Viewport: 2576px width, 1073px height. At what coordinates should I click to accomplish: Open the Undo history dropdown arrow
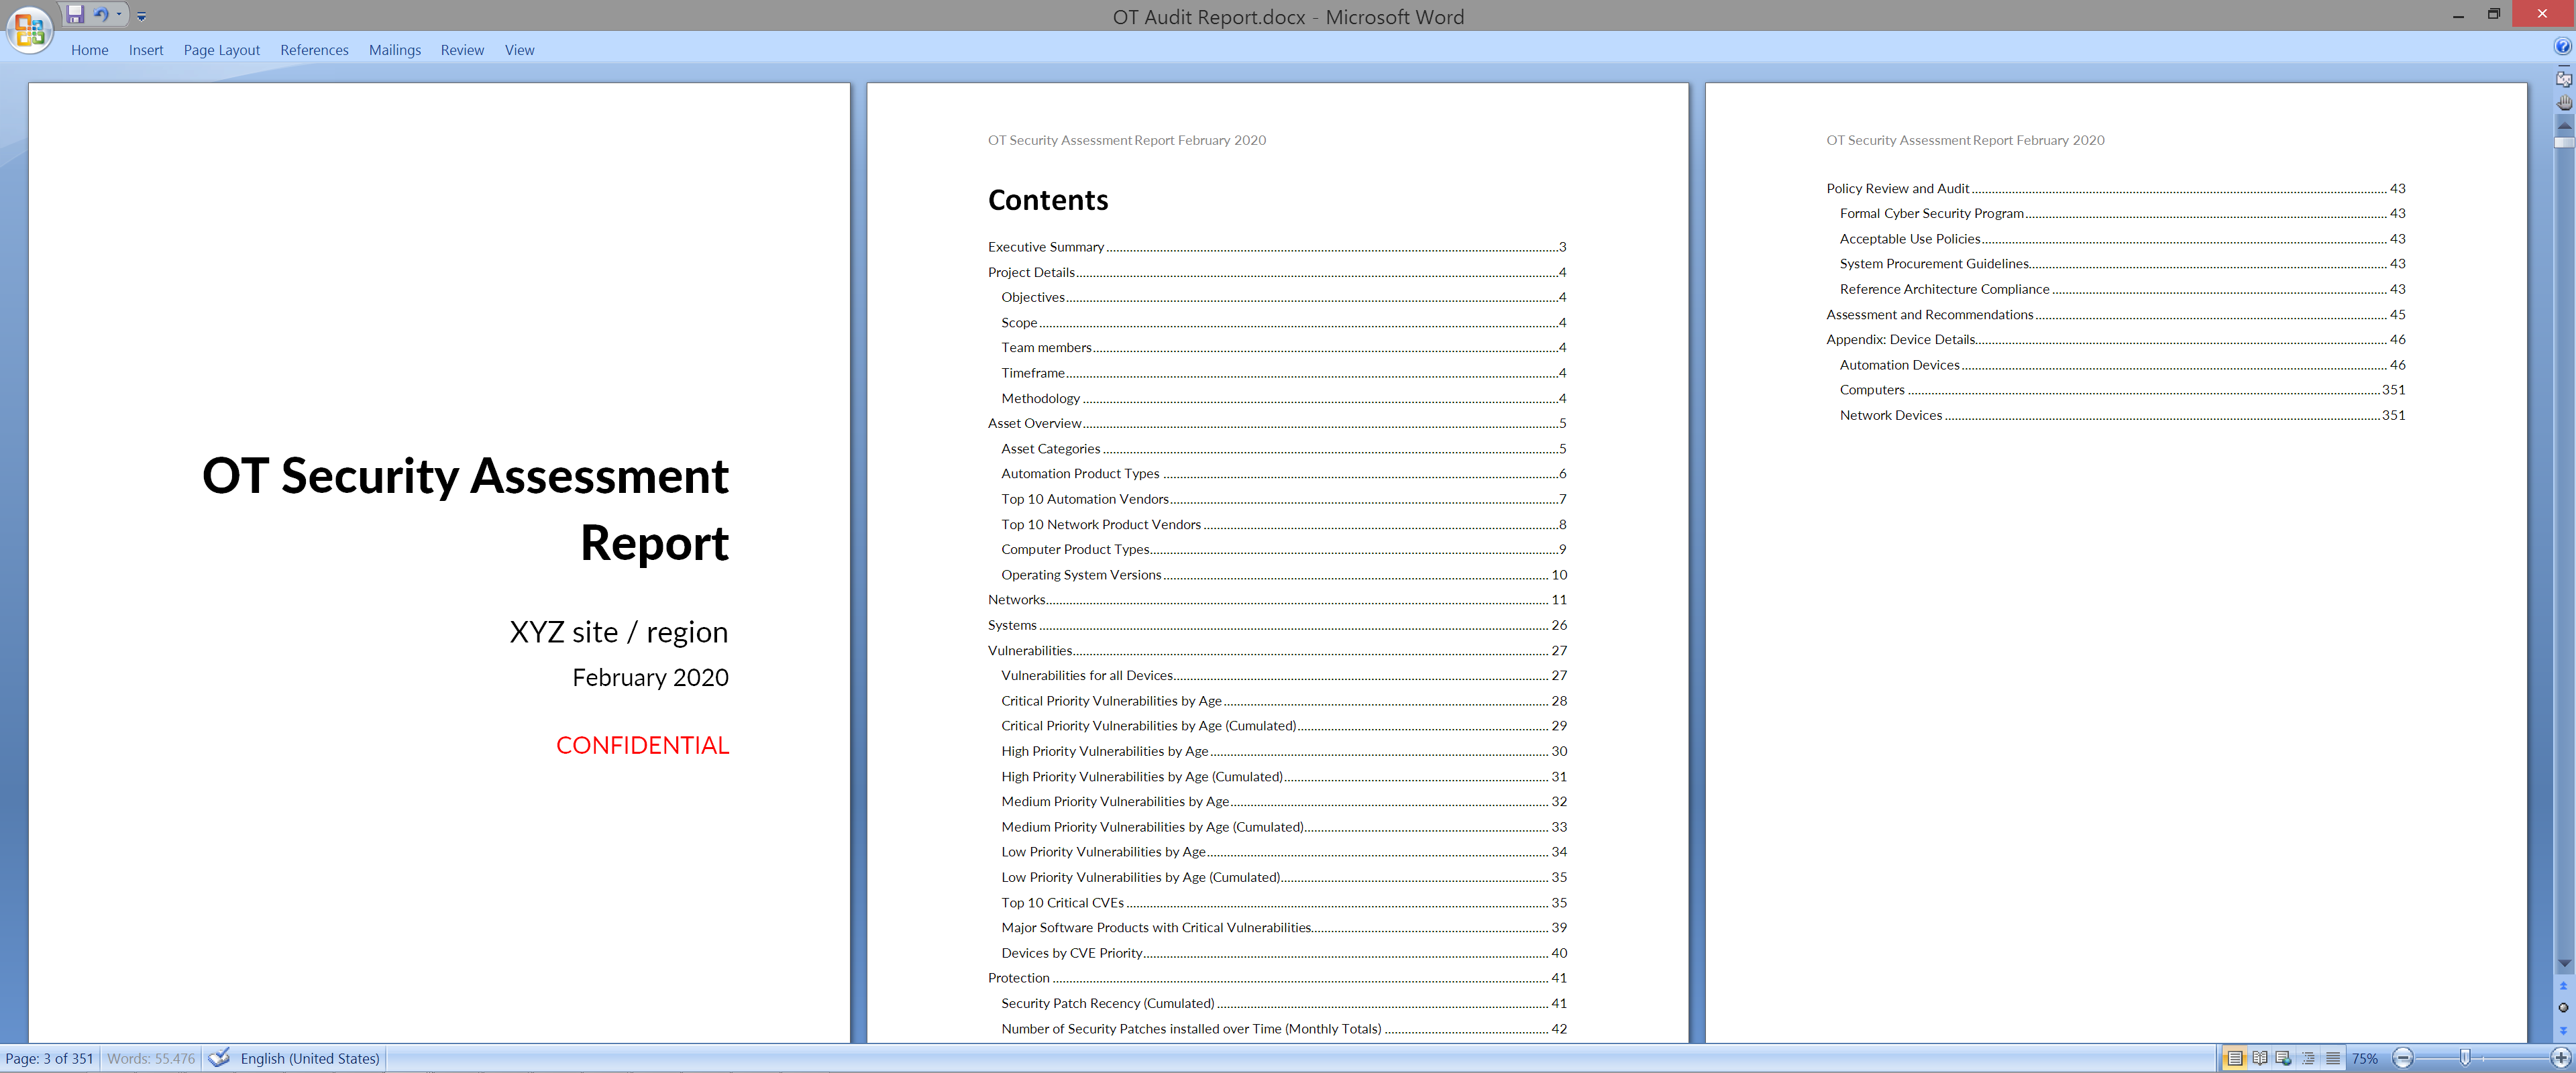click(x=119, y=14)
